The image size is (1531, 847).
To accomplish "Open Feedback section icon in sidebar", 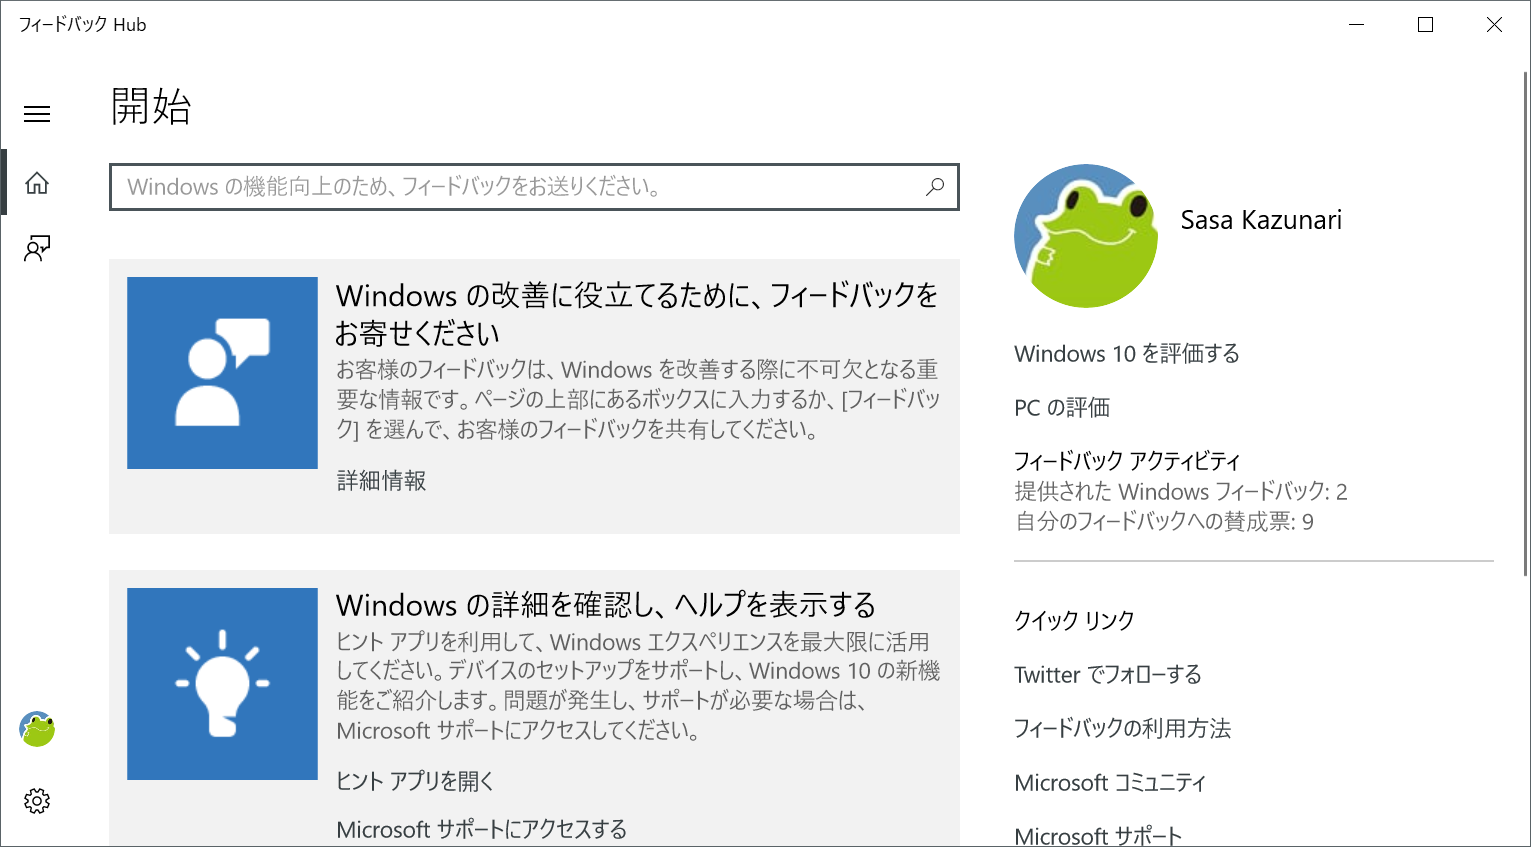I will click(x=37, y=248).
